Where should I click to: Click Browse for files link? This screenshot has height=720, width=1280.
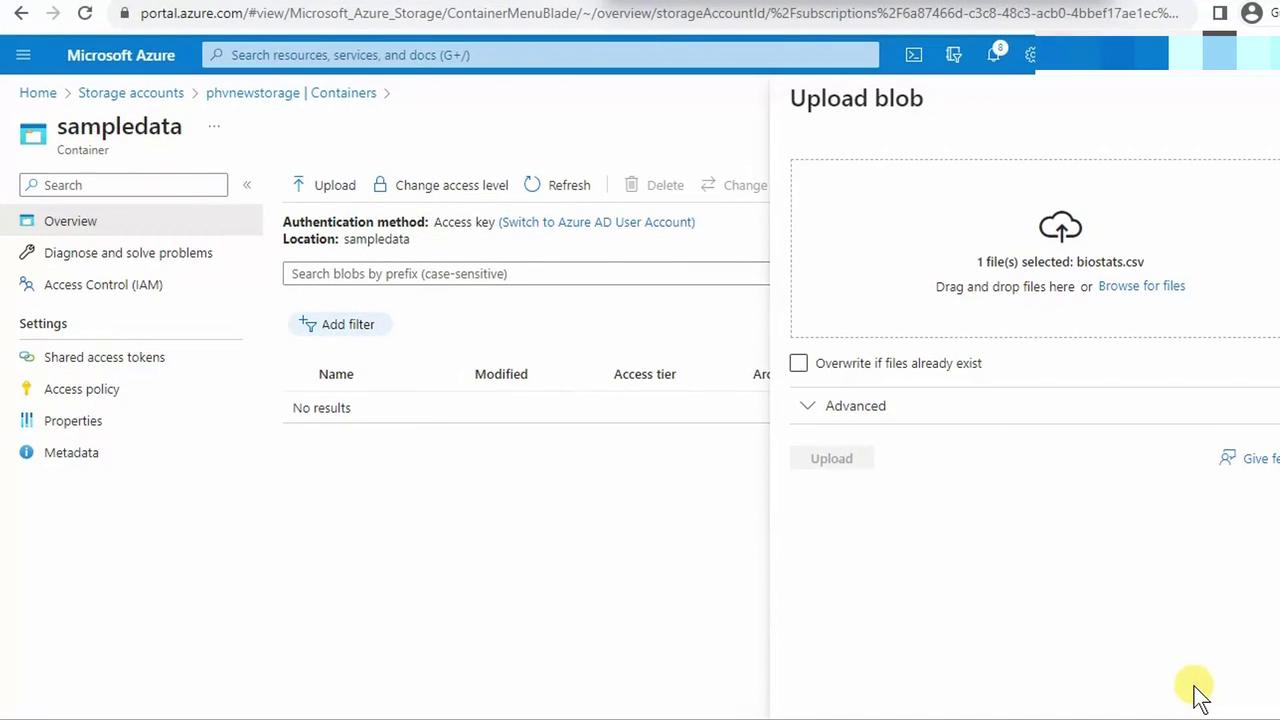(x=1141, y=286)
